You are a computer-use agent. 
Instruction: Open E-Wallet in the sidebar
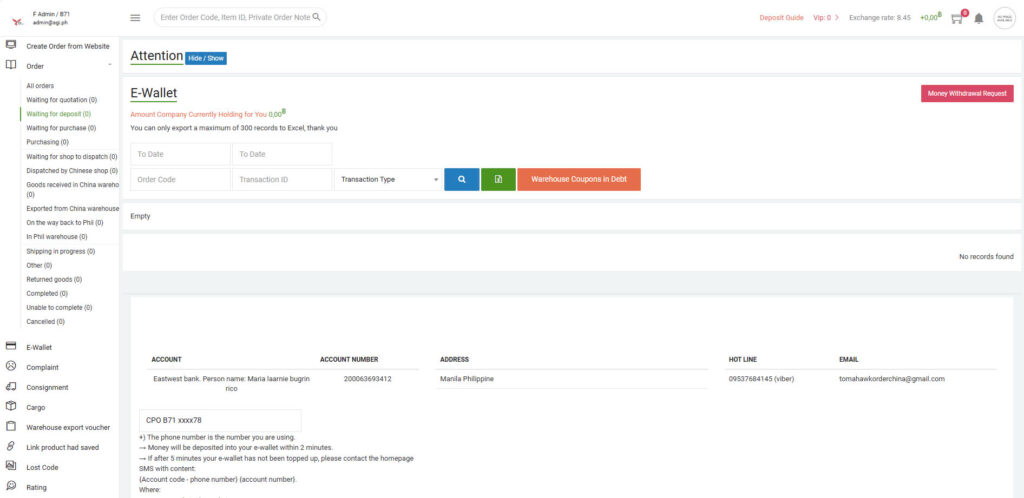tap(39, 347)
